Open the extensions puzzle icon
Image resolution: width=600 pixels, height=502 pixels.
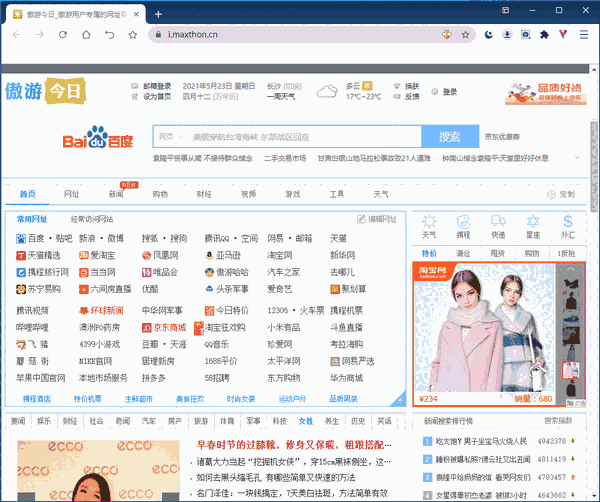click(543, 34)
